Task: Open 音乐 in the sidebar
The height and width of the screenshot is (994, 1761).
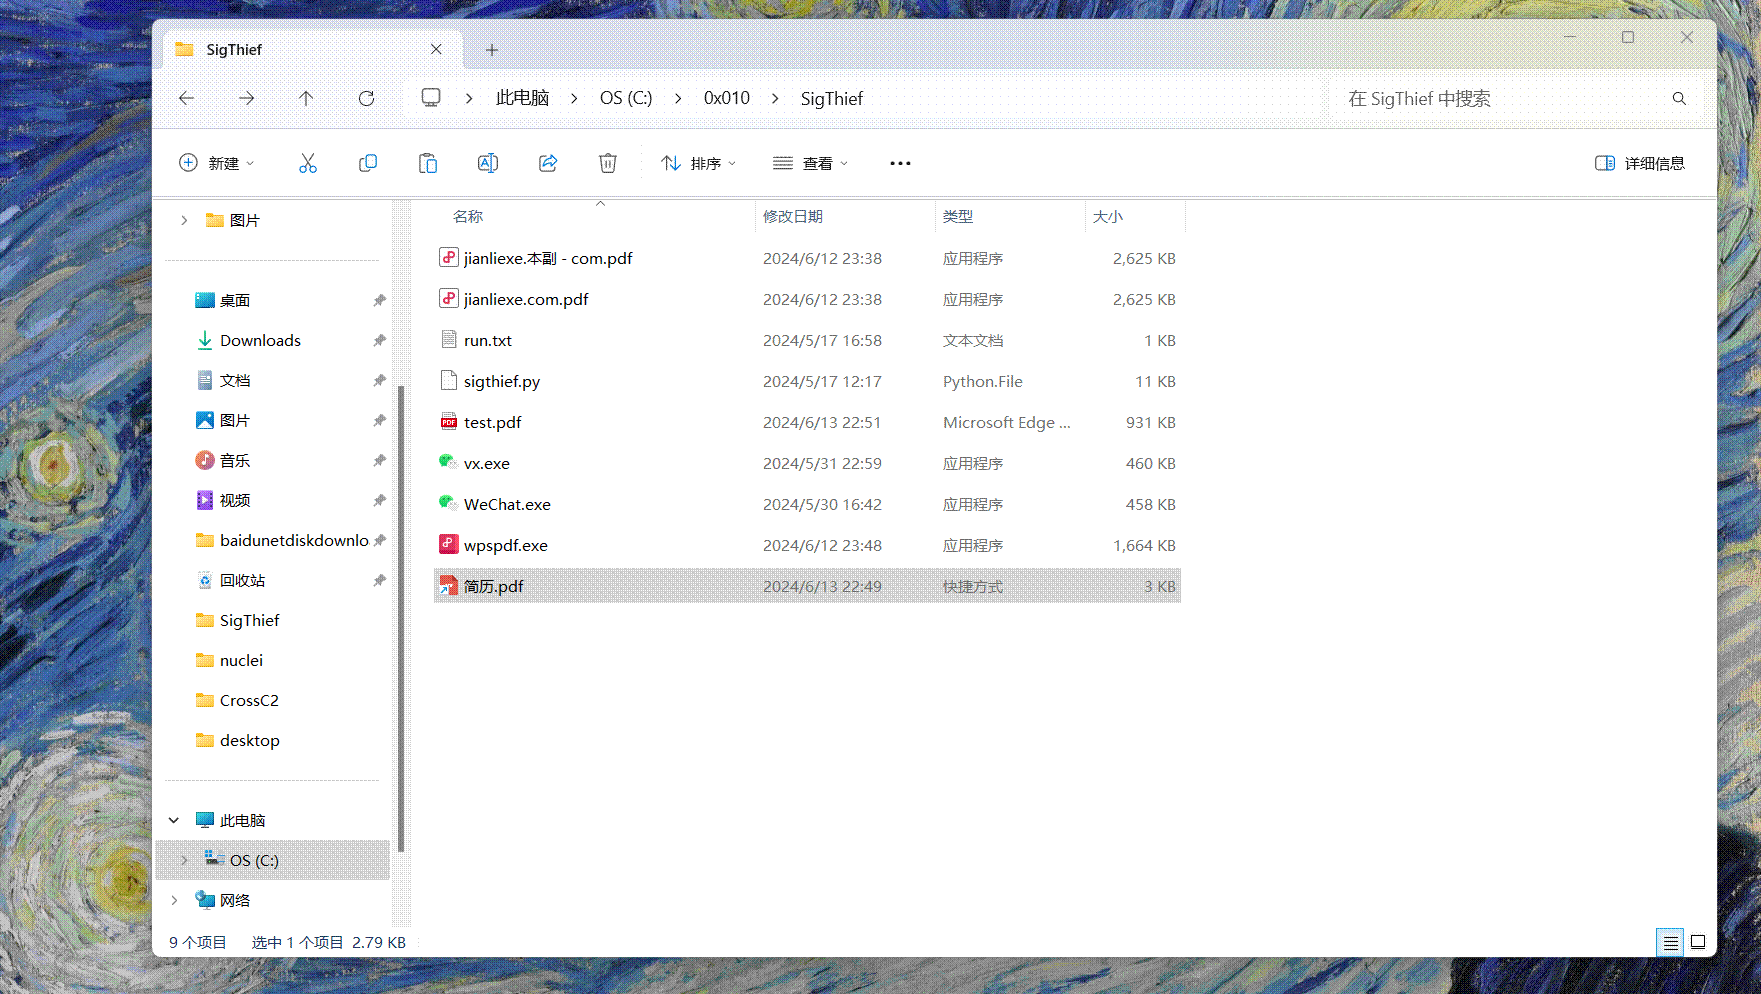Action: (x=234, y=460)
